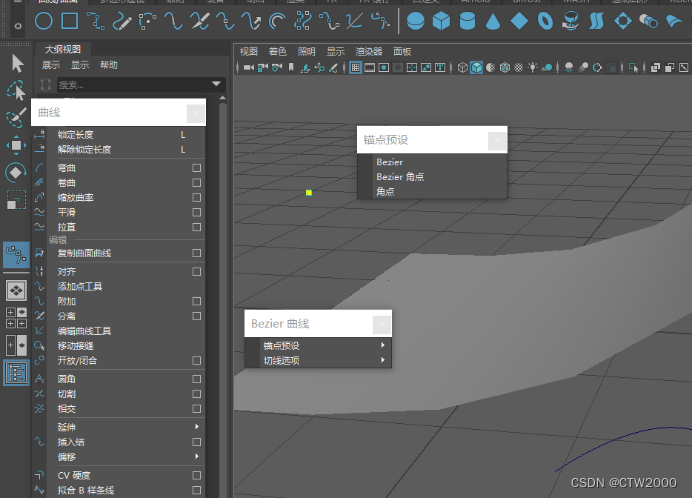Viewport: 693px width, 498px height.
Task: Open viewport bookmarks icon
Action: pyautogui.click(x=291, y=67)
